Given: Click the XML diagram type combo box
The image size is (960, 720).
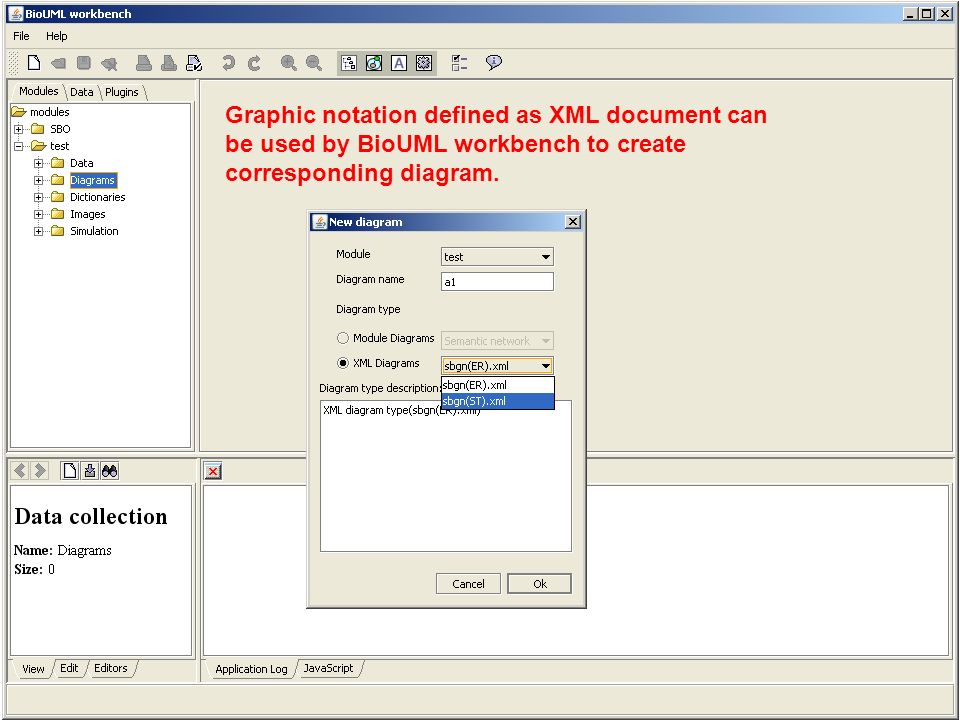Looking at the screenshot, I should (x=497, y=366).
